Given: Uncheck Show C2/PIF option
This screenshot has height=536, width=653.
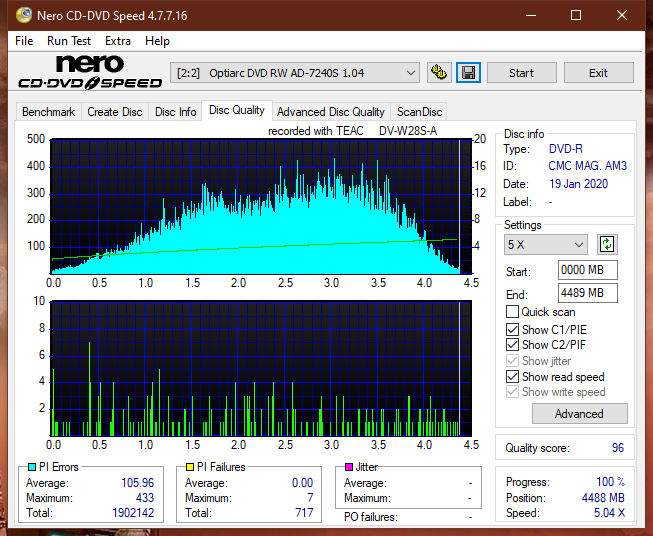Looking at the screenshot, I should pyautogui.click(x=512, y=345).
